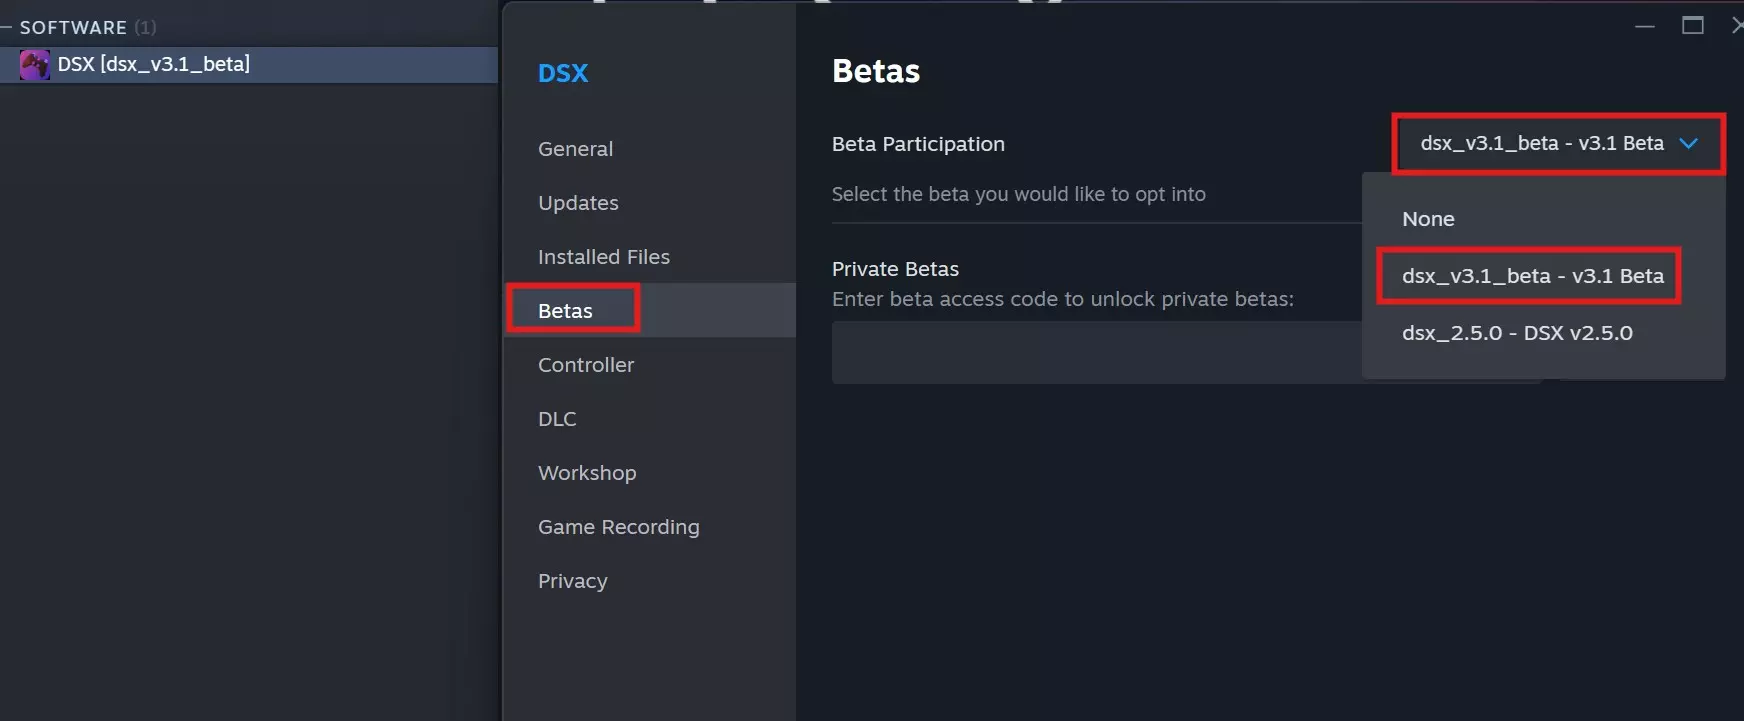Screen dimensions: 1744x721
Task: Pick dsx_2.5.0 - DSX v2.5.0 option
Action: tap(1517, 333)
